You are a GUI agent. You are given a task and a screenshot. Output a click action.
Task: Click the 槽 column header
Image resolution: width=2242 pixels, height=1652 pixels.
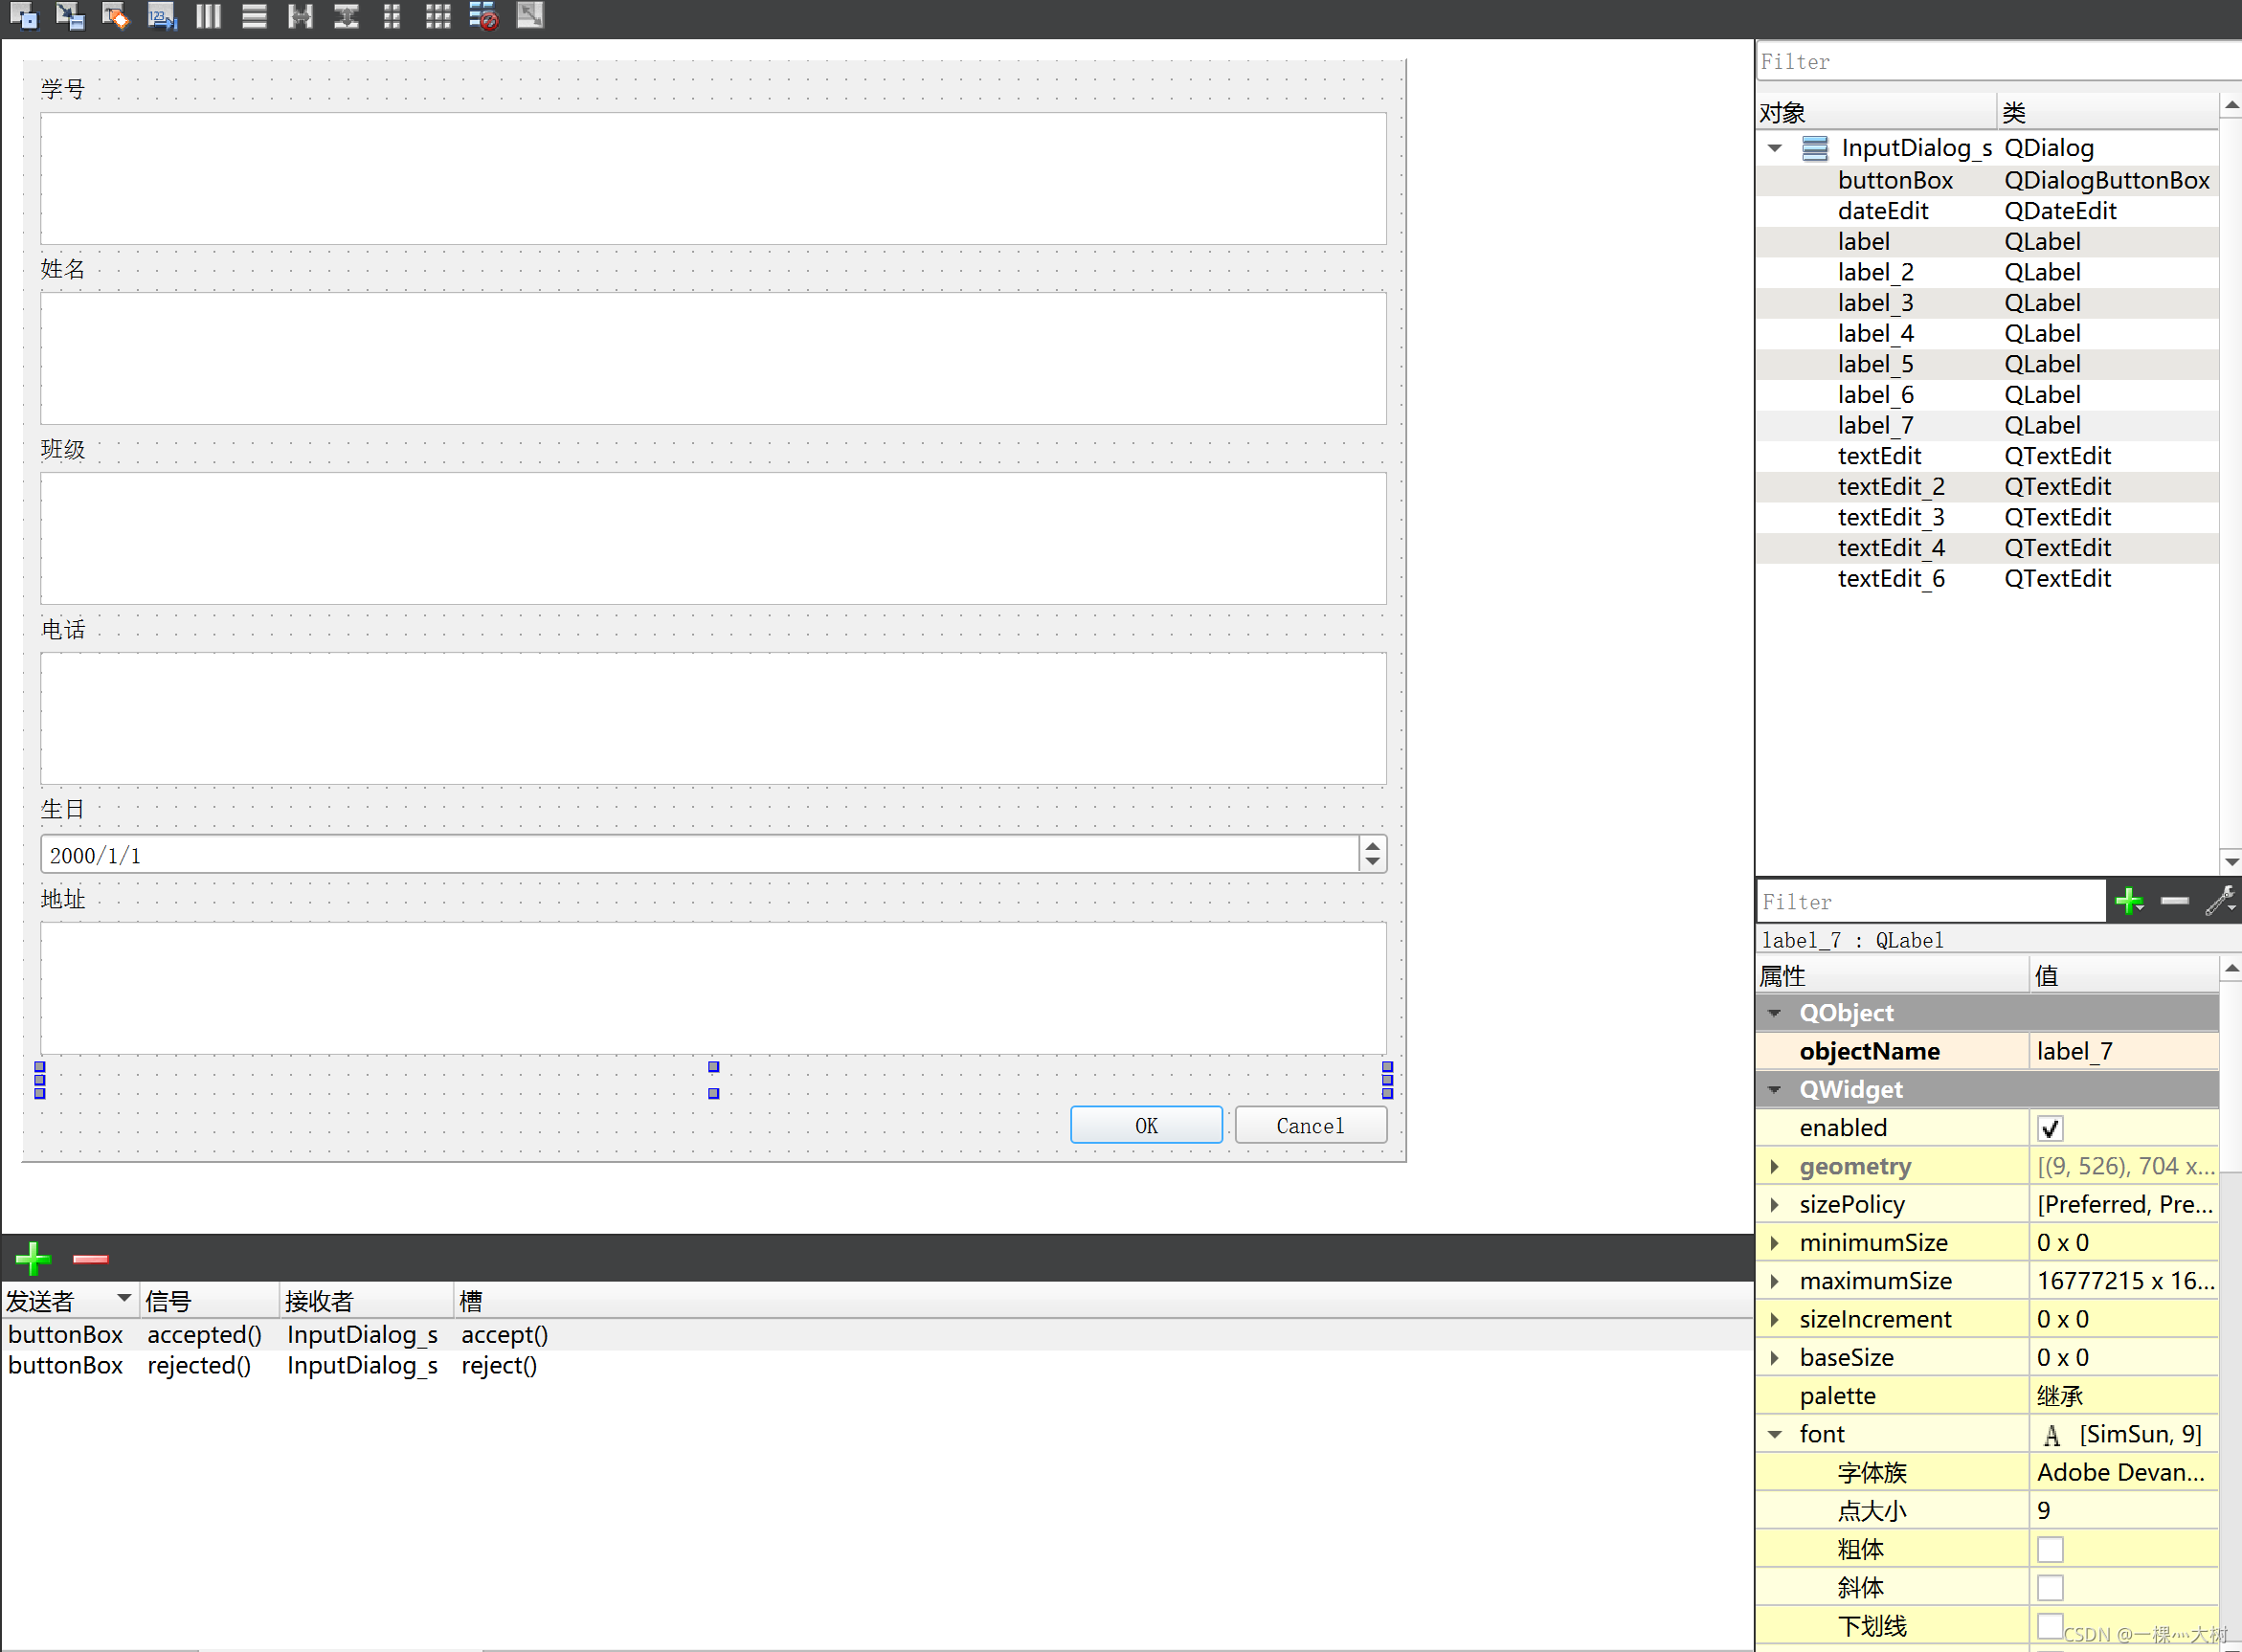click(1103, 1300)
